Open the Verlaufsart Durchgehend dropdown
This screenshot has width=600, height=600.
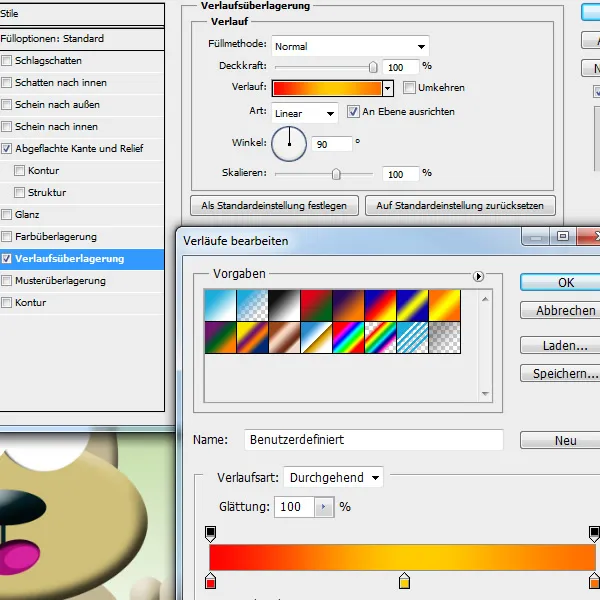click(x=333, y=477)
